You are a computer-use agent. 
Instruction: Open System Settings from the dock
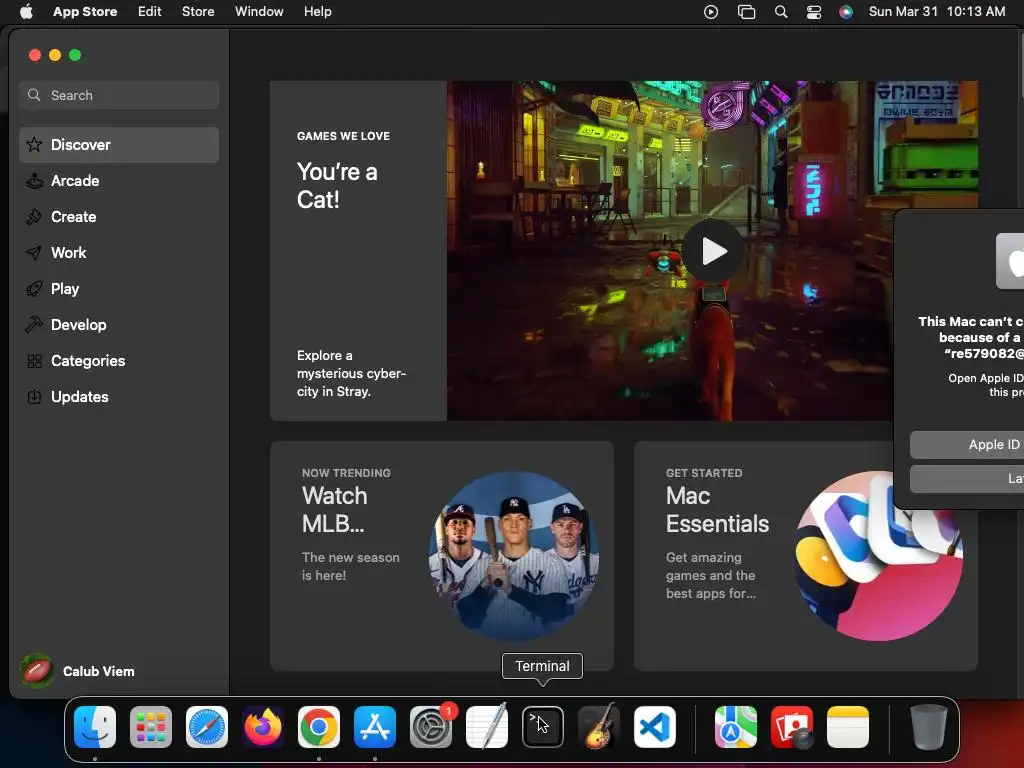pyautogui.click(x=431, y=727)
